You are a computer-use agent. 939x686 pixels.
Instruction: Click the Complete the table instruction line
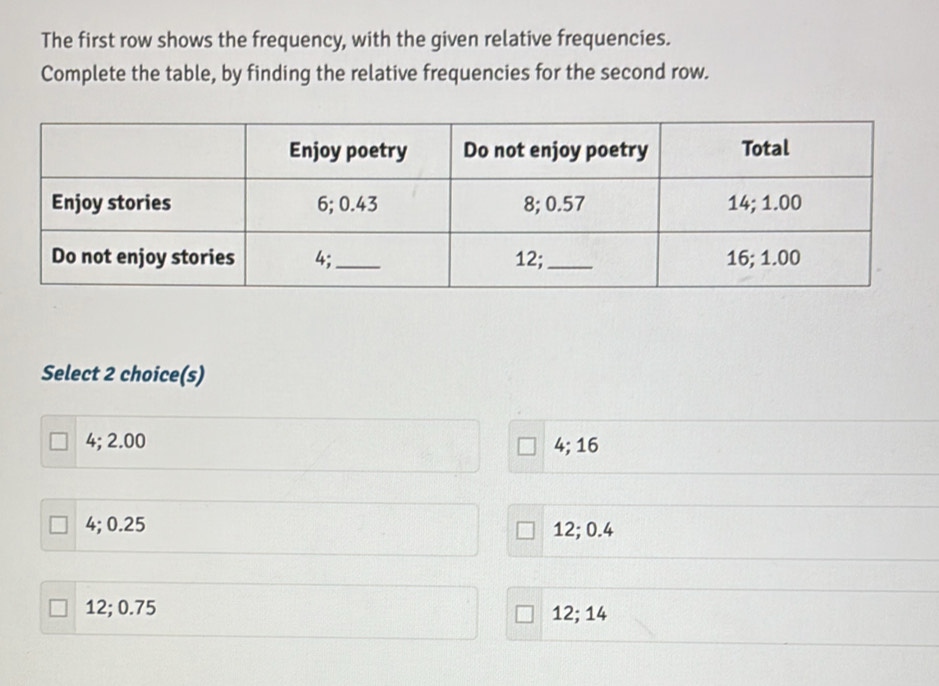coord(376,73)
